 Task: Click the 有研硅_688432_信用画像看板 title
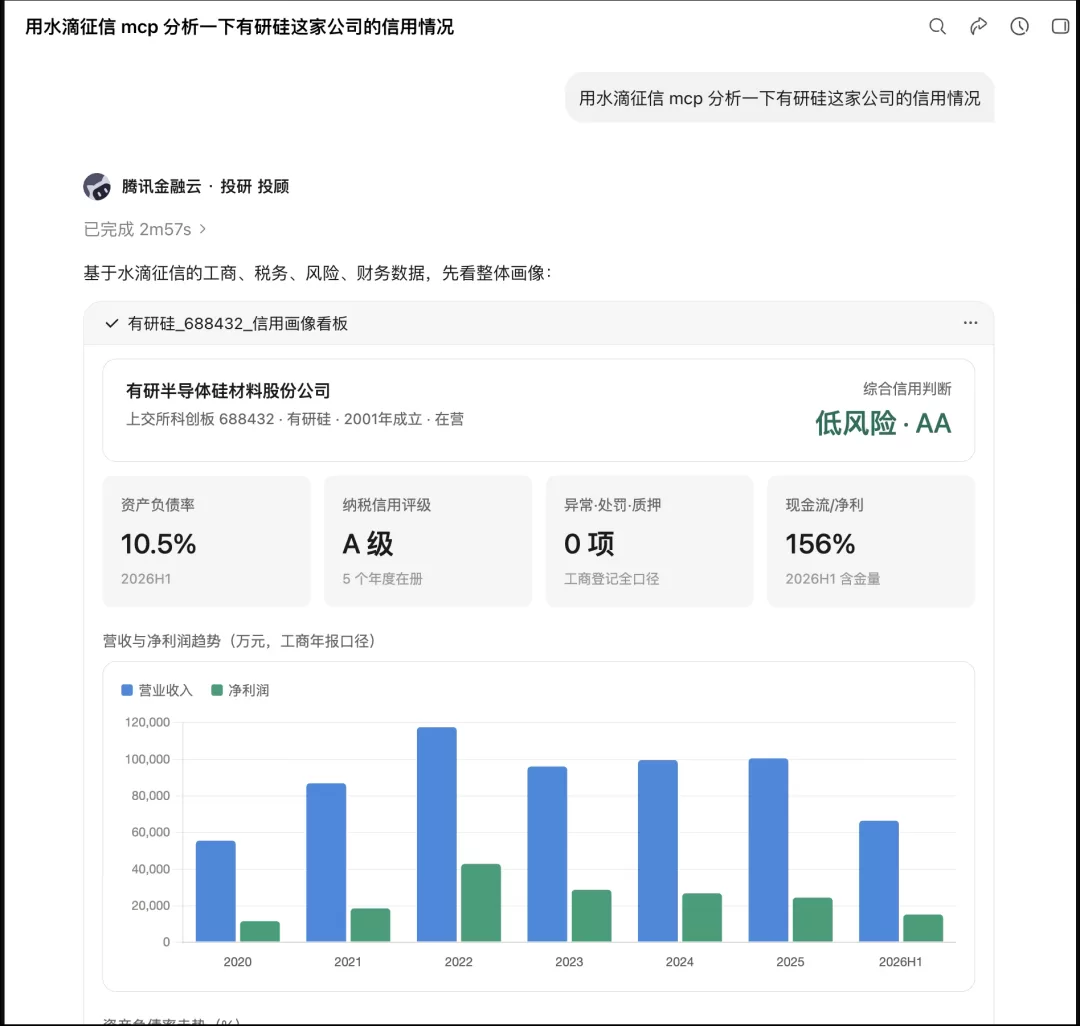click(238, 324)
